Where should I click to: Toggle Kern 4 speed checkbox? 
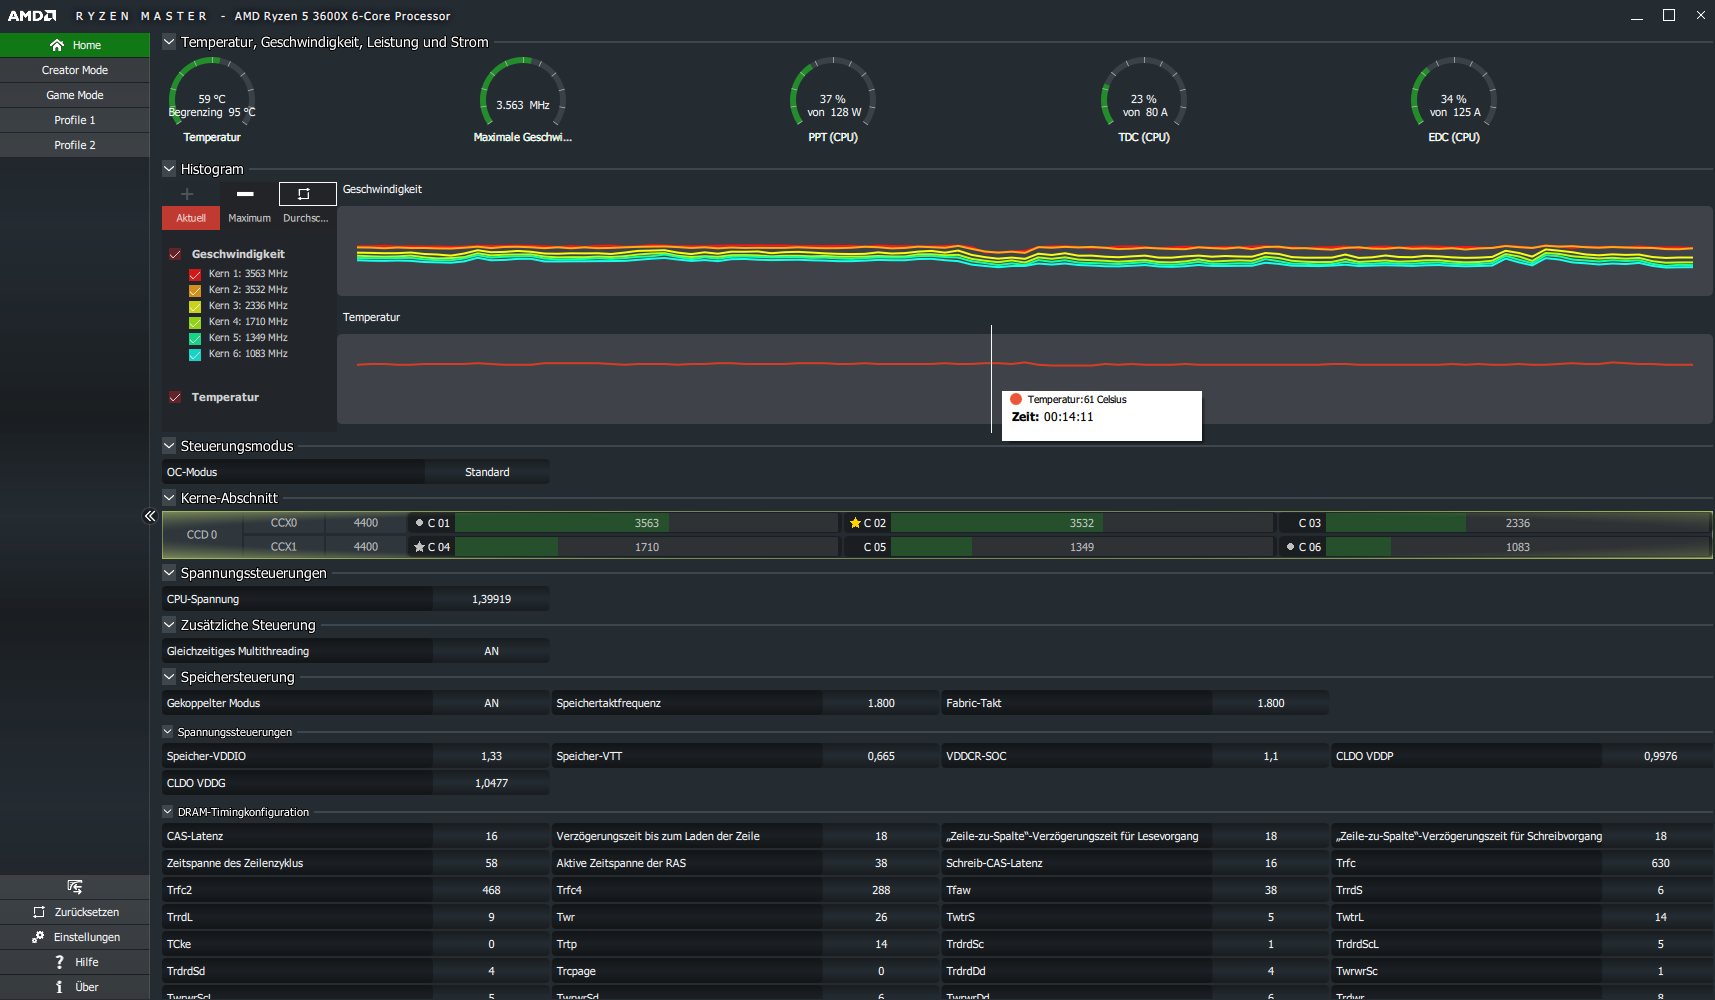195,322
